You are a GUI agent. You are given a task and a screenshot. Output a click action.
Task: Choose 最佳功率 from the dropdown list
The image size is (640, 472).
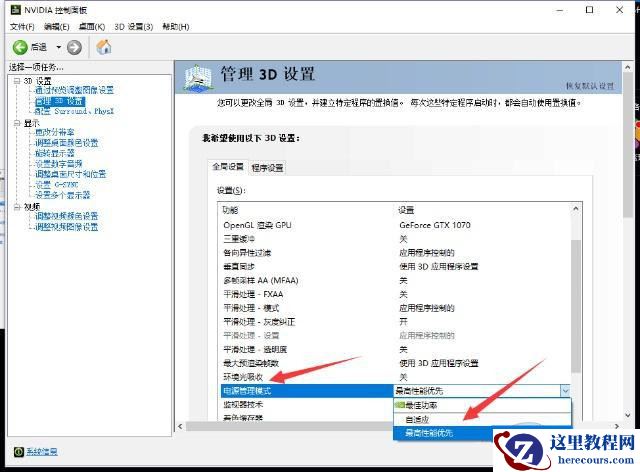(482, 405)
